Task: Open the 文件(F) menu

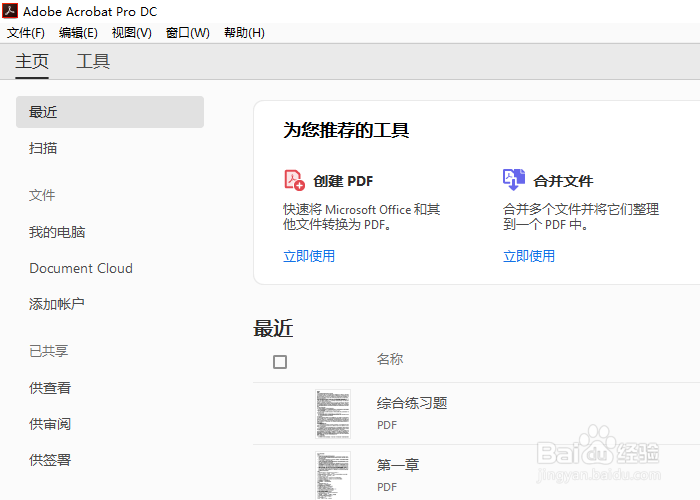Action: pos(26,33)
